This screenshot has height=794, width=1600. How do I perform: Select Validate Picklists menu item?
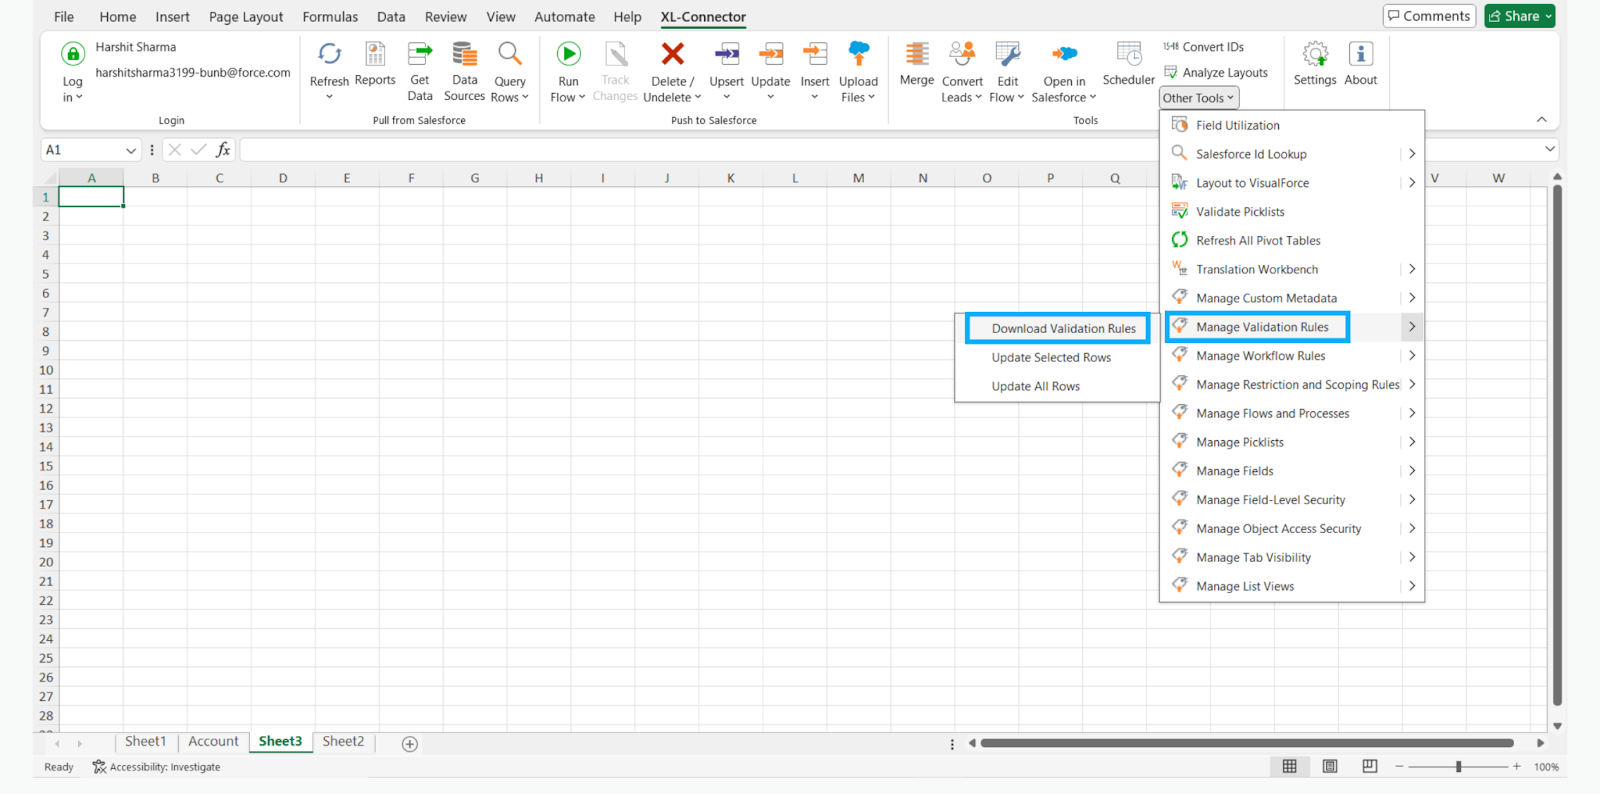coord(1292,212)
